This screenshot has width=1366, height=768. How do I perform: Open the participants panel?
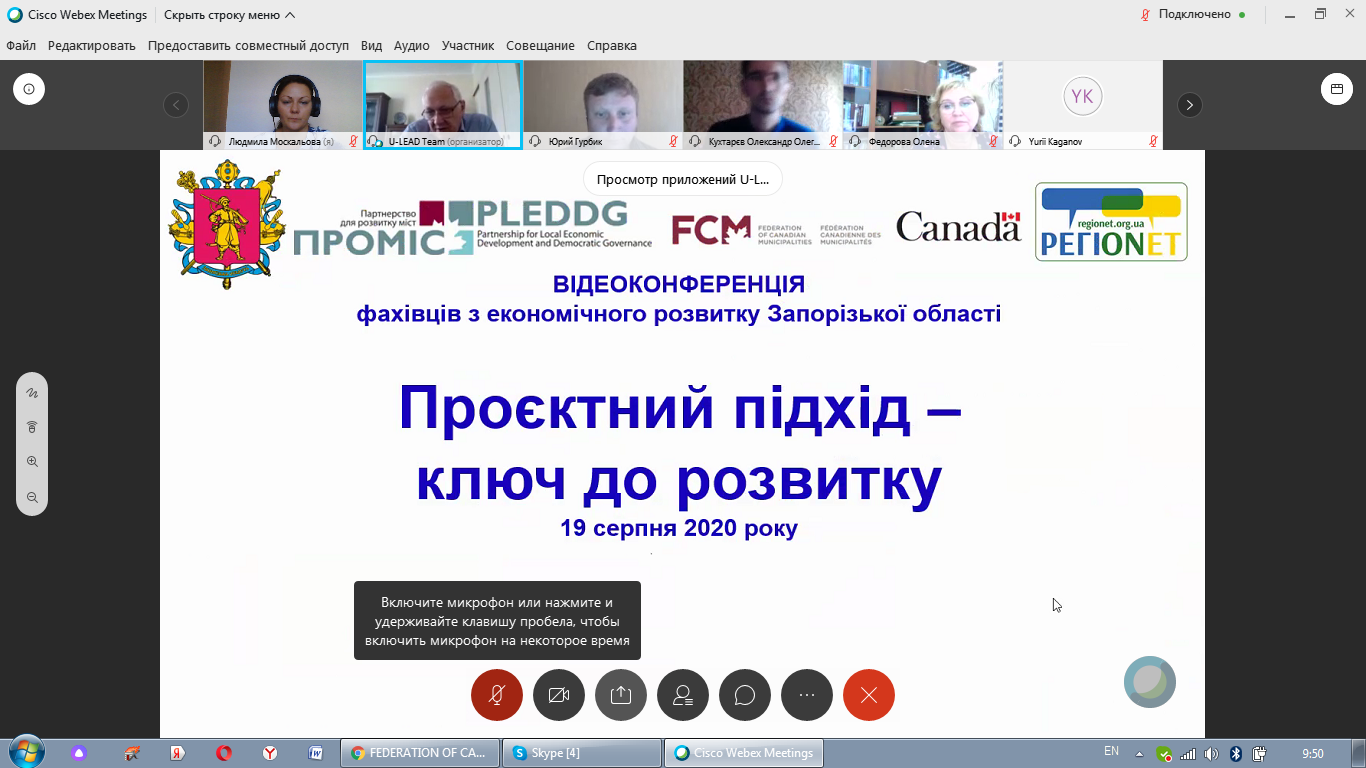point(683,695)
